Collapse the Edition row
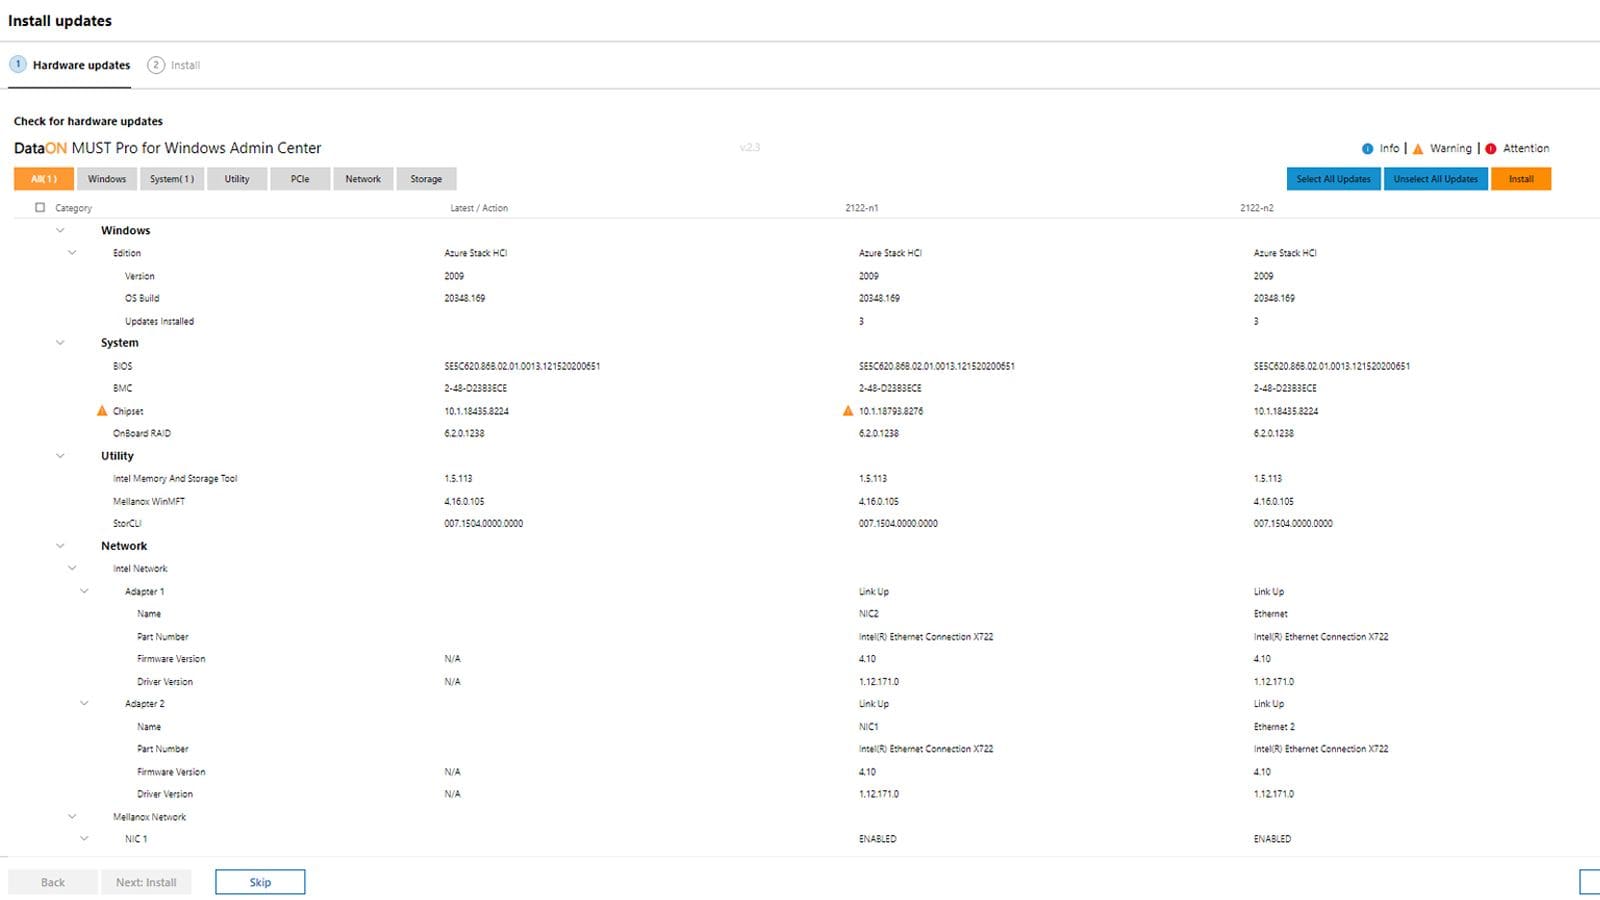The image size is (1600, 900). [x=72, y=253]
